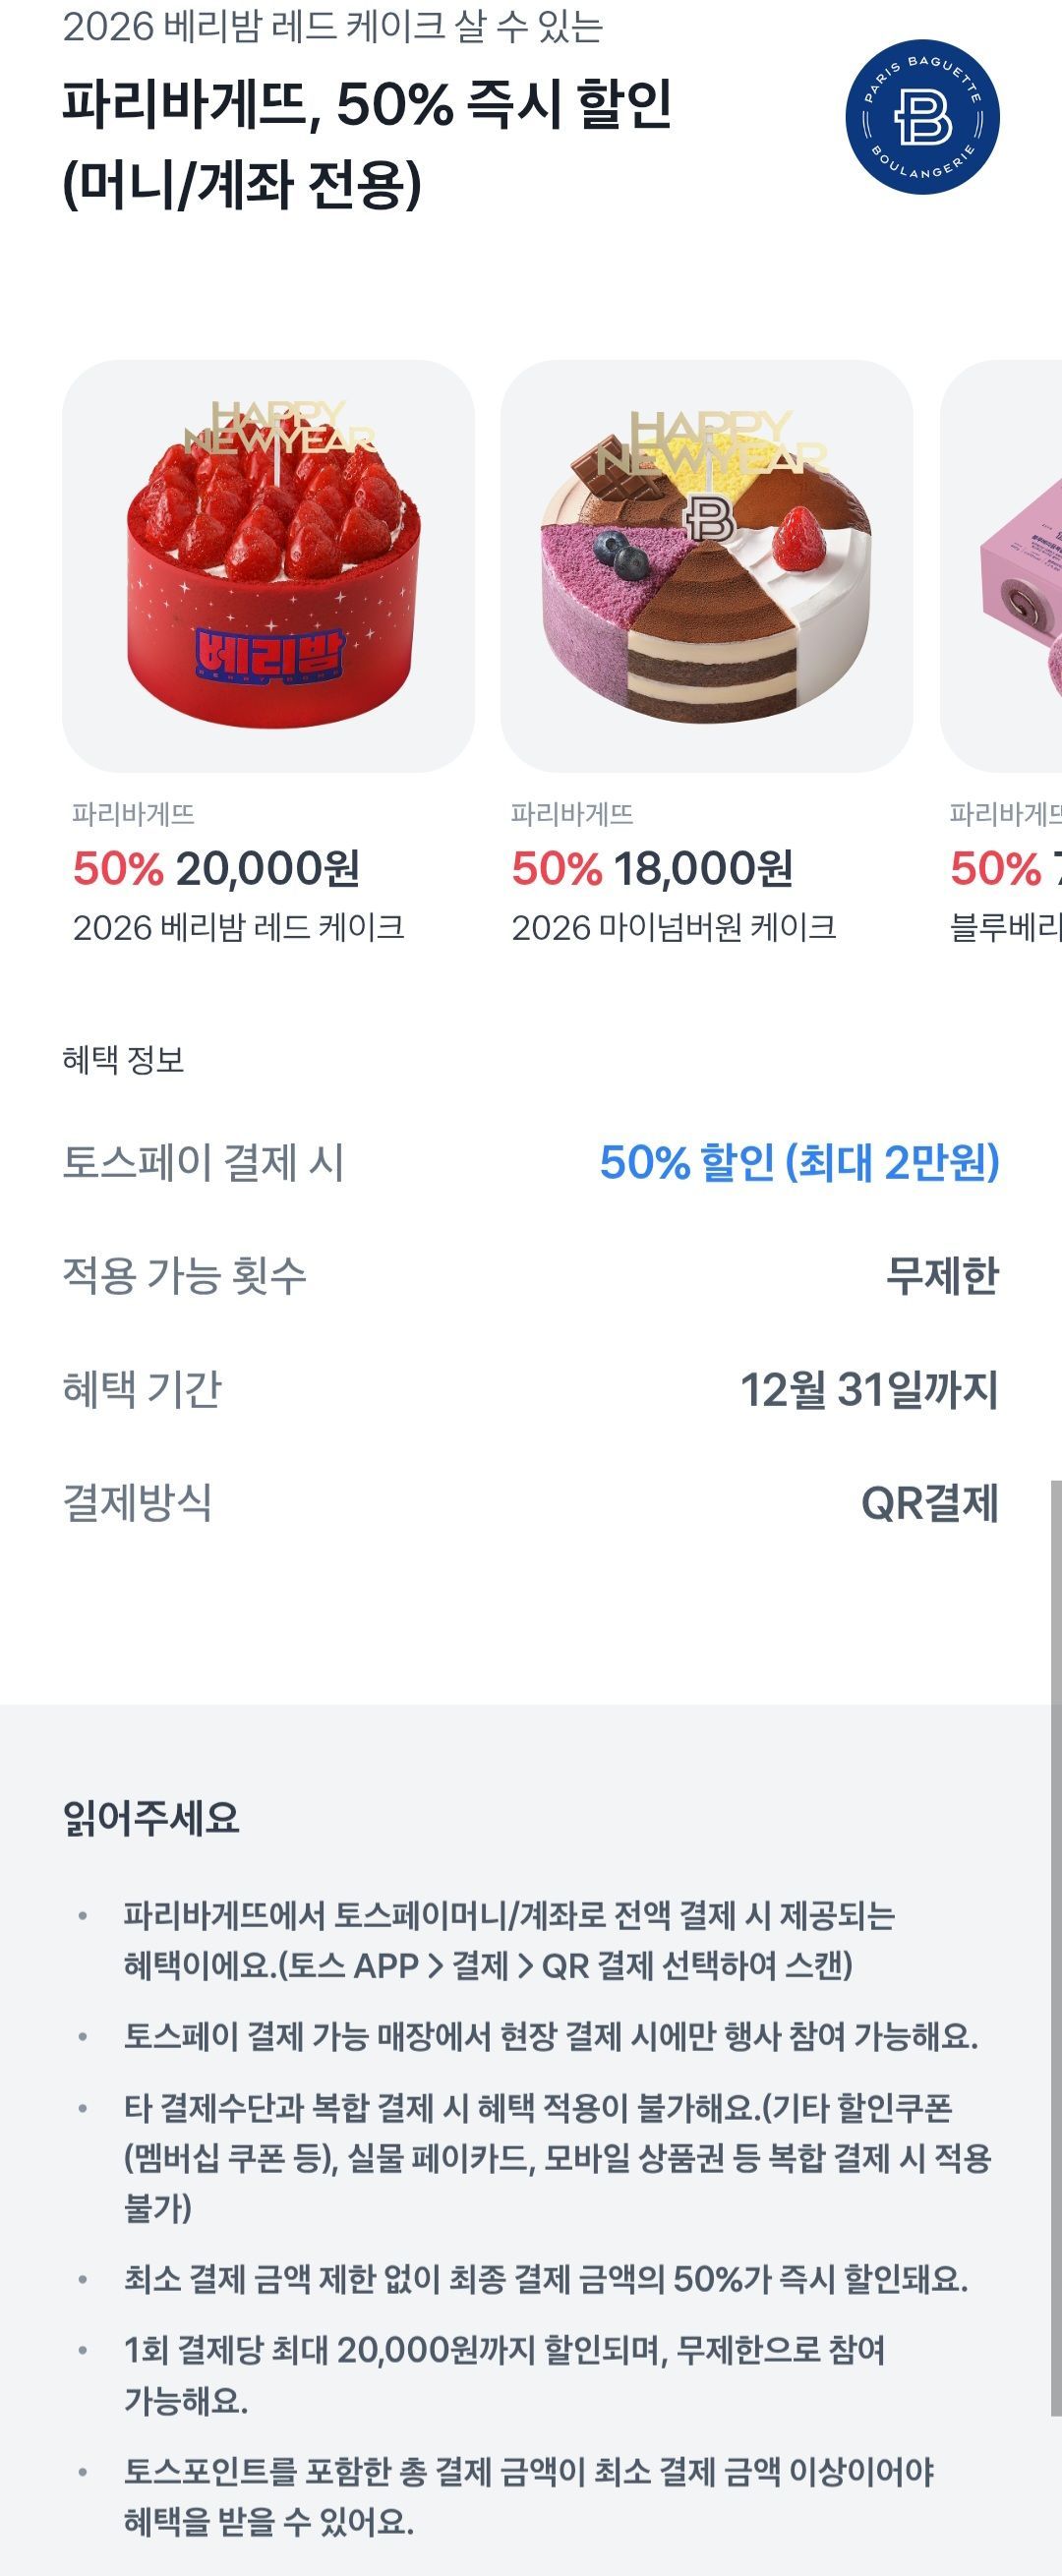
Task: Tap the 읽어주세요 notice heading
Action: [x=151, y=1817]
